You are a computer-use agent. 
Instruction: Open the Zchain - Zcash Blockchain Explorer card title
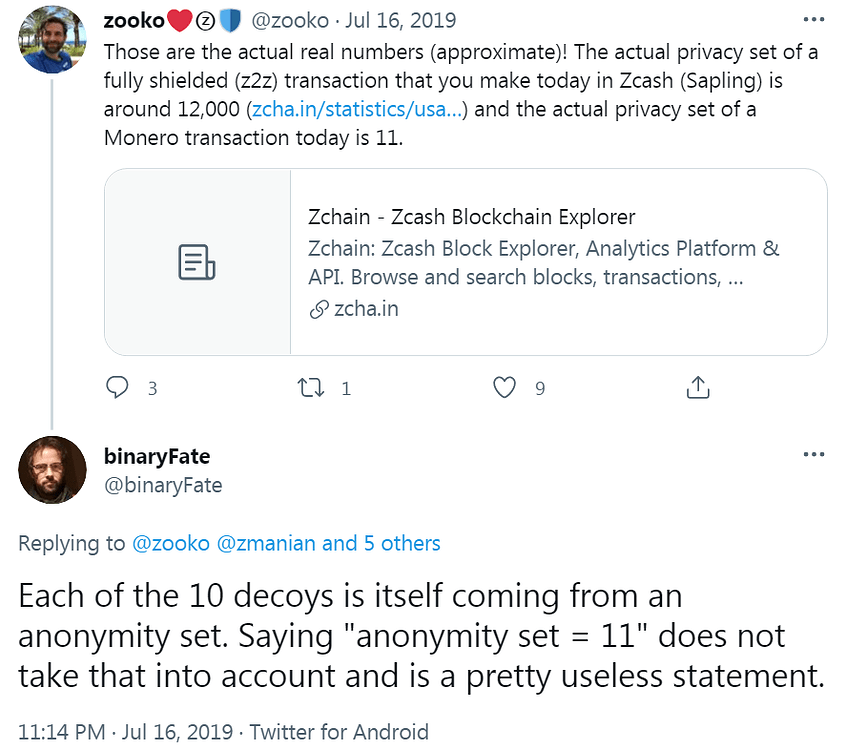pos(471,217)
